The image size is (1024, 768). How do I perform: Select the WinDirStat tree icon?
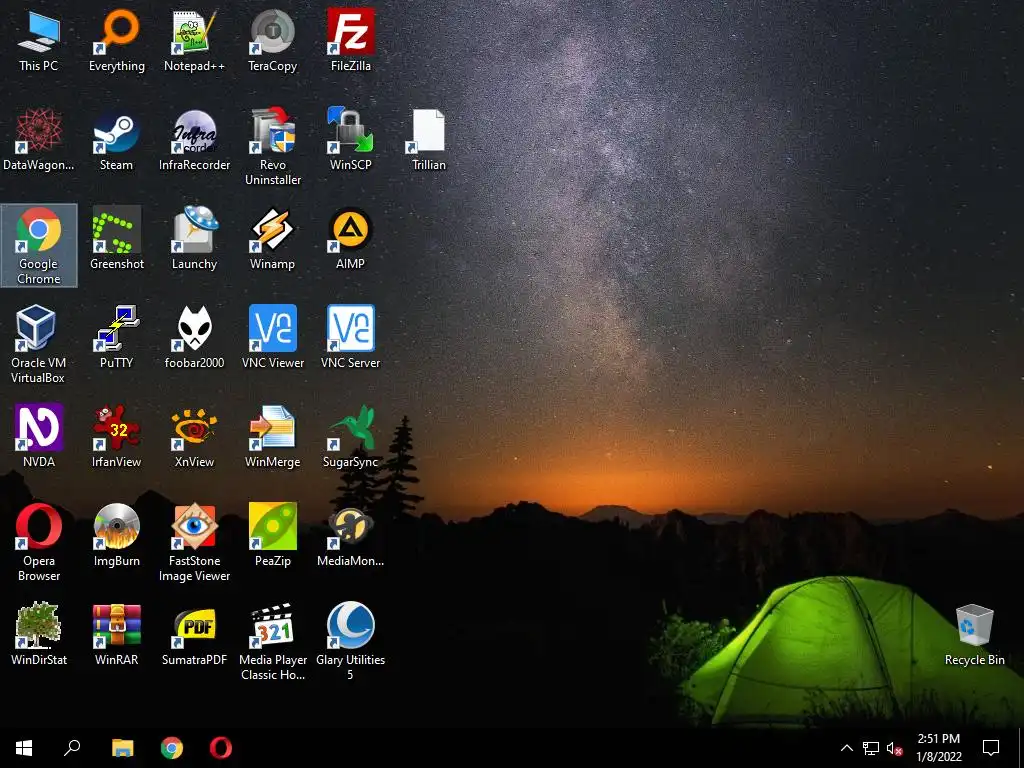[39, 634]
